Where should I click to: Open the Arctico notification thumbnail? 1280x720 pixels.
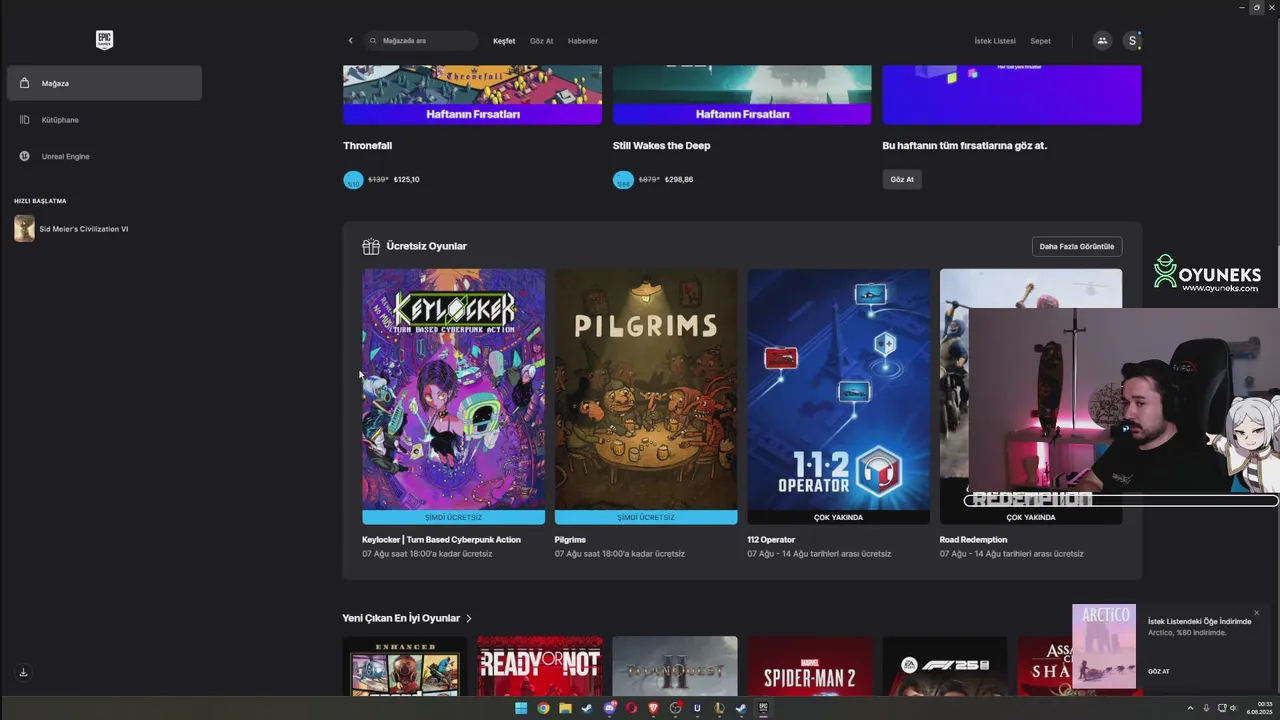tap(1104, 646)
